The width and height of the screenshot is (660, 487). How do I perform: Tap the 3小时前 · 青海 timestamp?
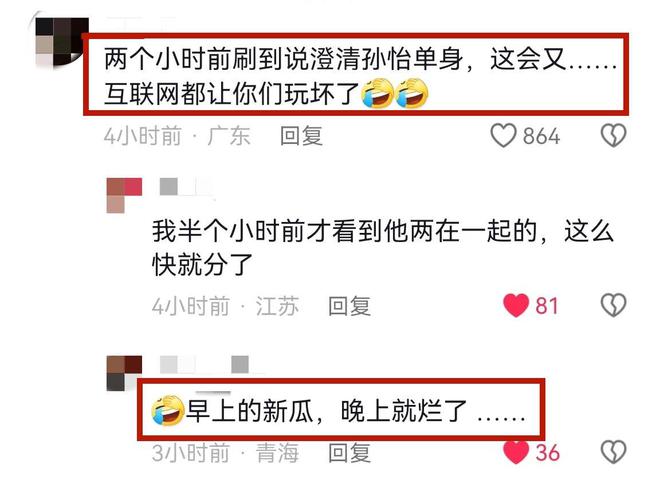tap(225, 453)
